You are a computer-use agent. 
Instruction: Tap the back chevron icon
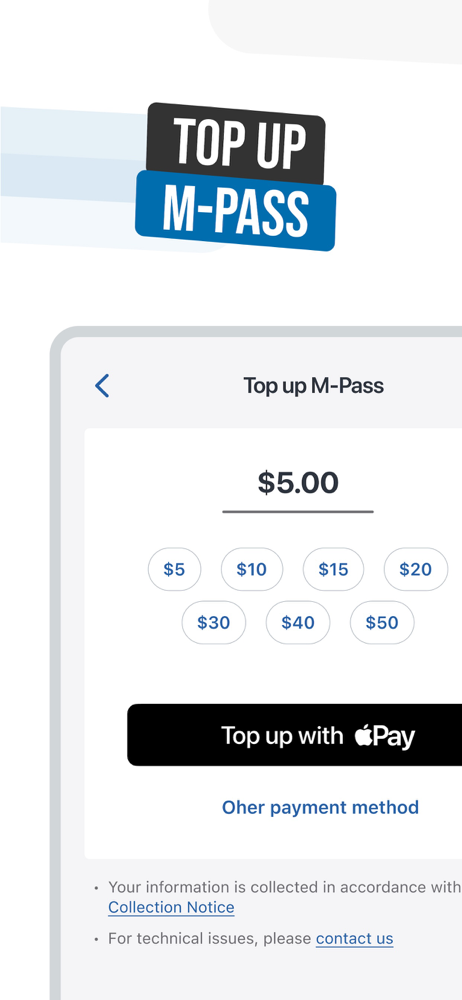(x=102, y=386)
